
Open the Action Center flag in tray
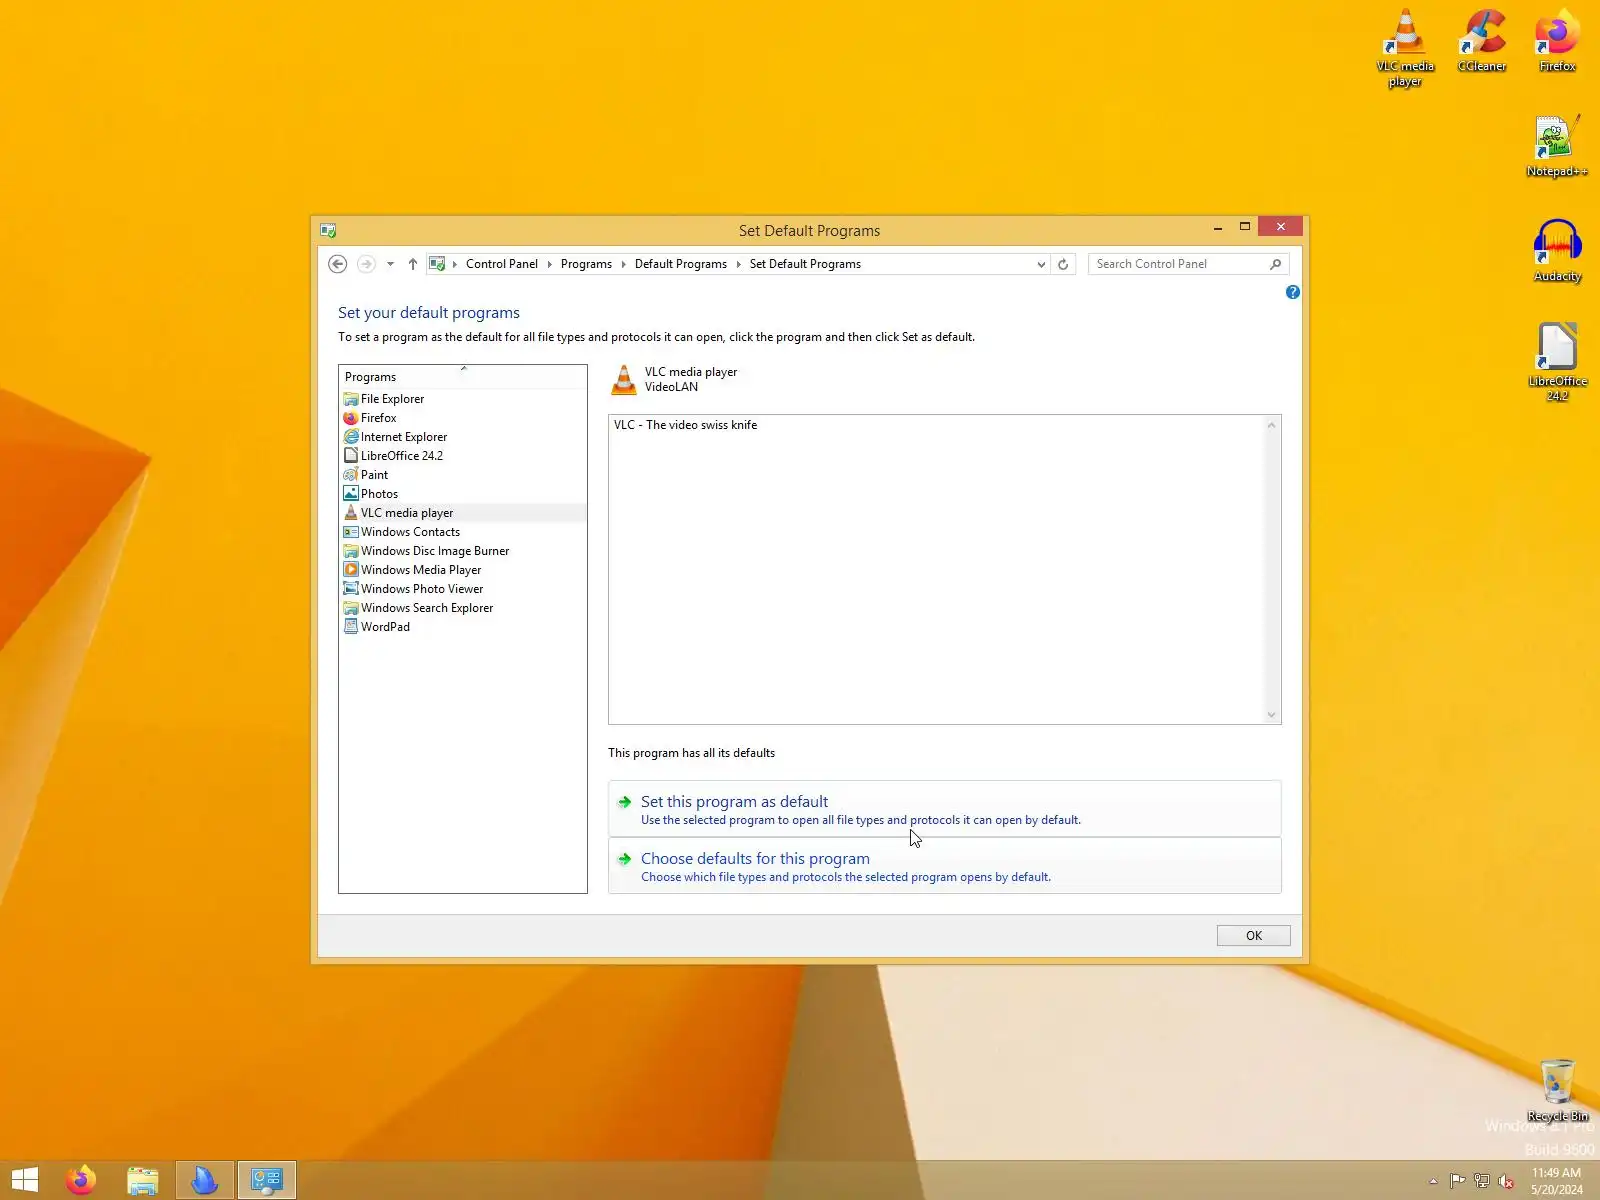tap(1457, 1181)
